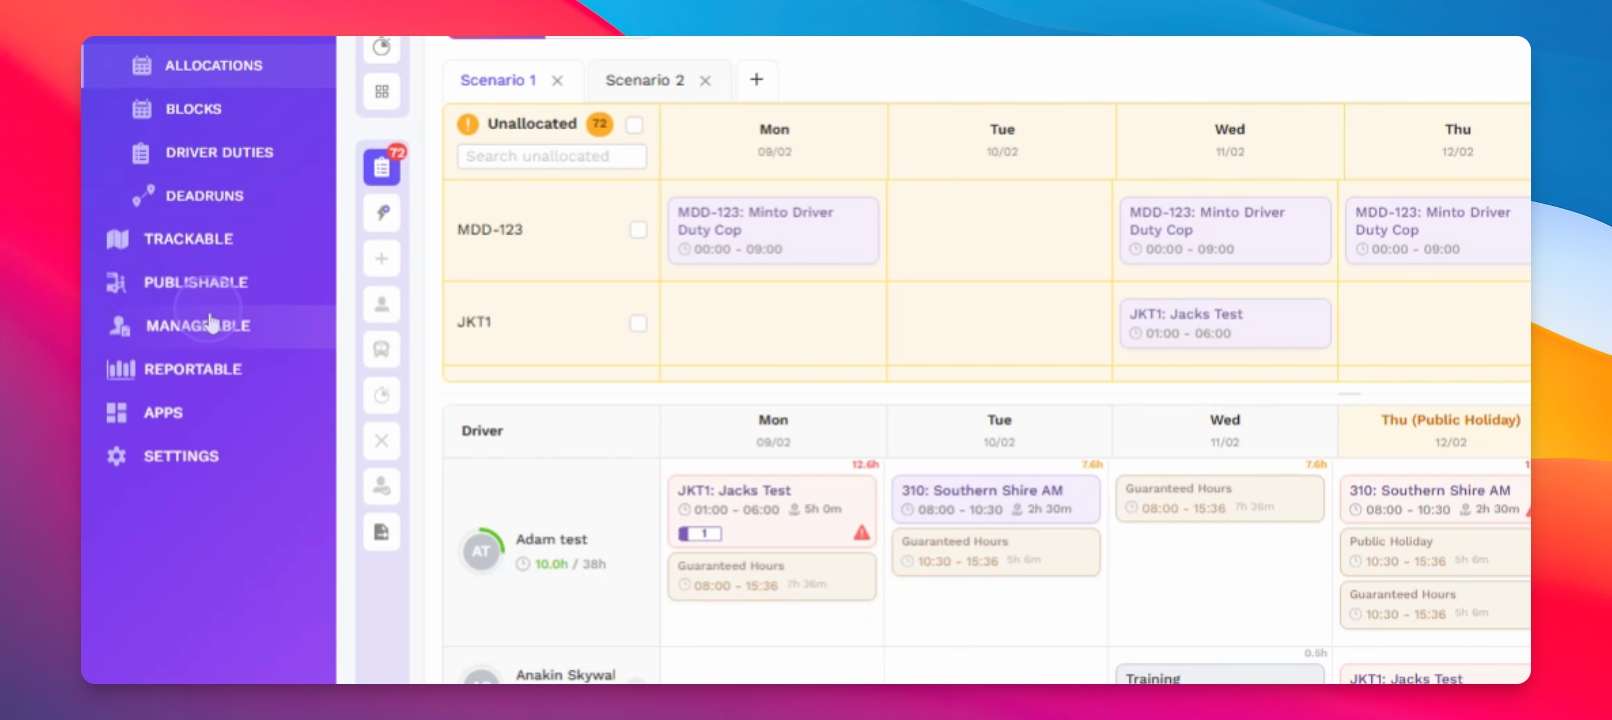
Task: Select the Deadruns route icon
Action: pos(143,196)
